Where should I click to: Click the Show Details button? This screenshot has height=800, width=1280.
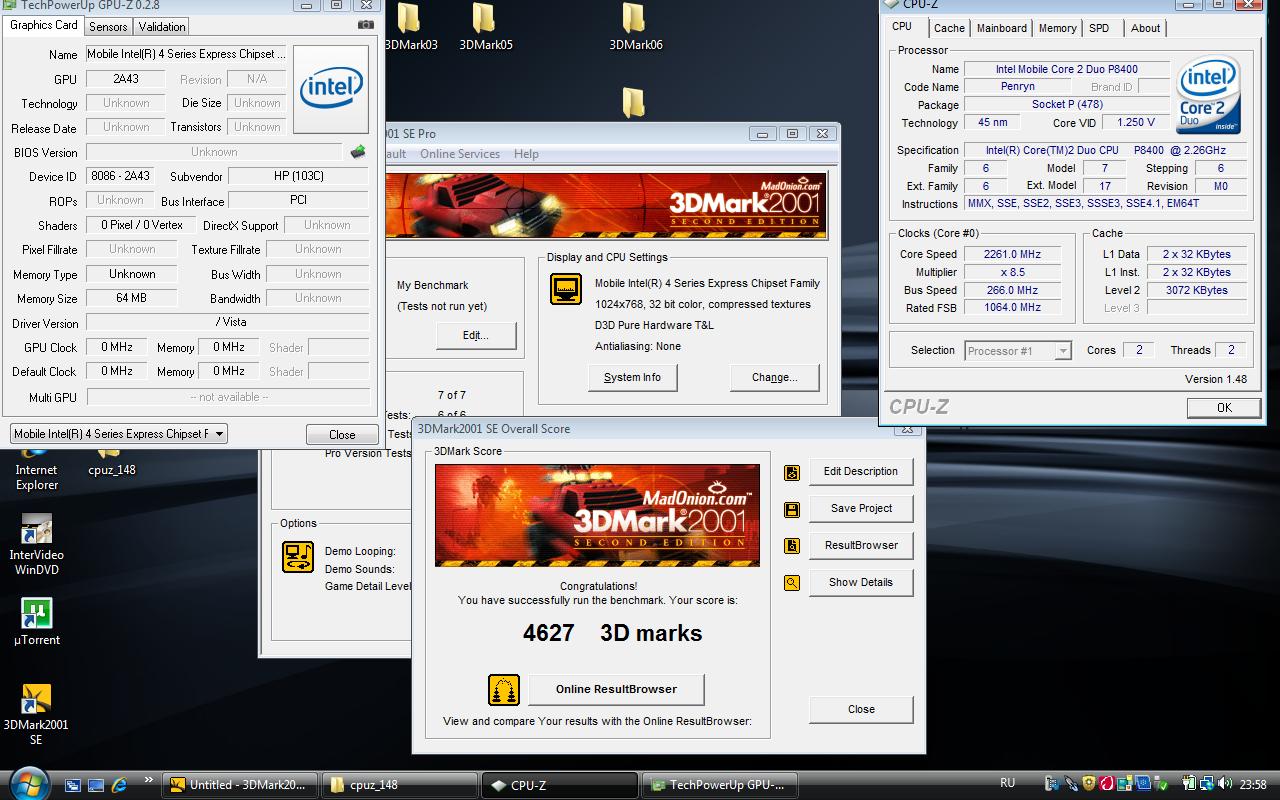[x=861, y=583]
